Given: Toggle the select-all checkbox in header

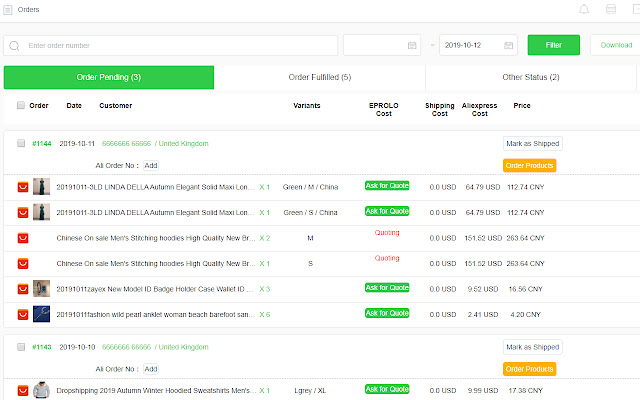Looking at the screenshot, I should point(21,105).
